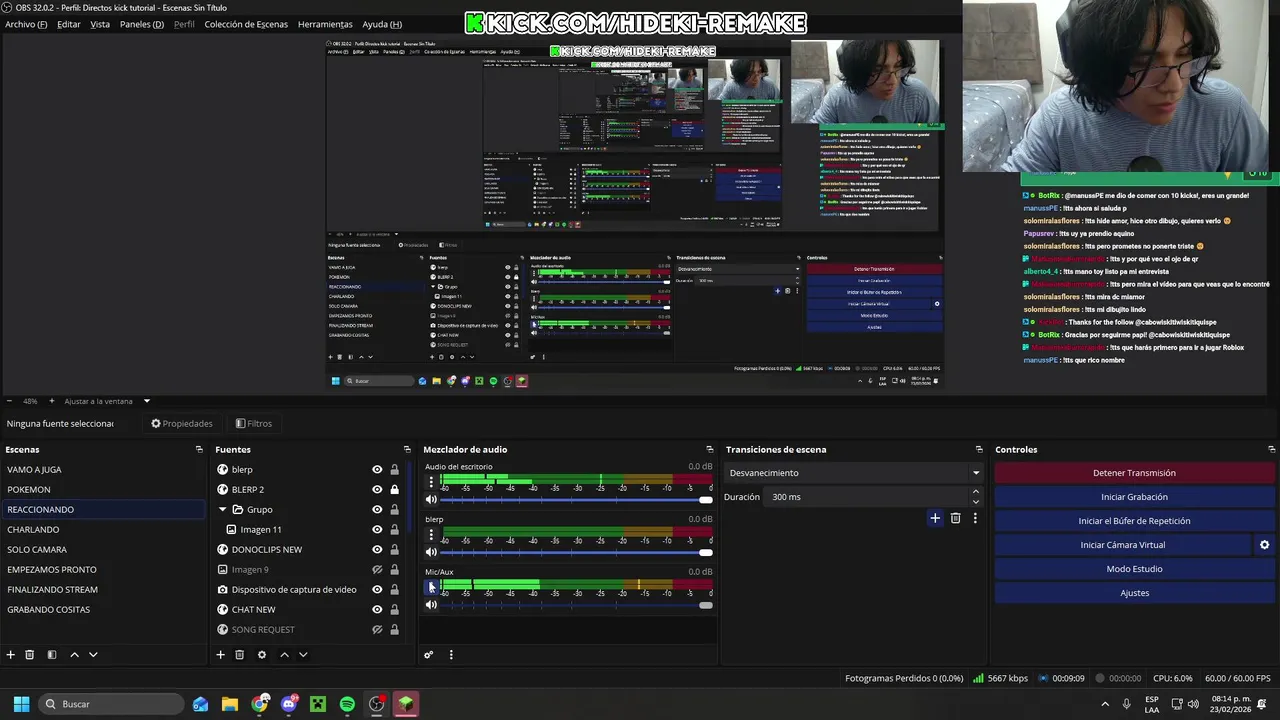This screenshot has height=720, width=1280.
Task: Undock the Transiciones de escena panel
Action: [x=980, y=450]
